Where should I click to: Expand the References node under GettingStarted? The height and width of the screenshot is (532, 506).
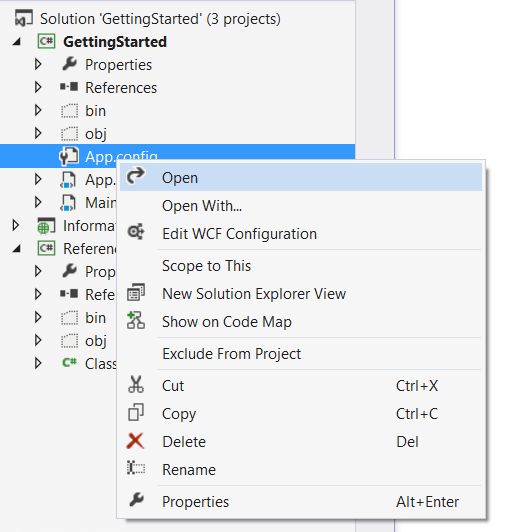38,87
